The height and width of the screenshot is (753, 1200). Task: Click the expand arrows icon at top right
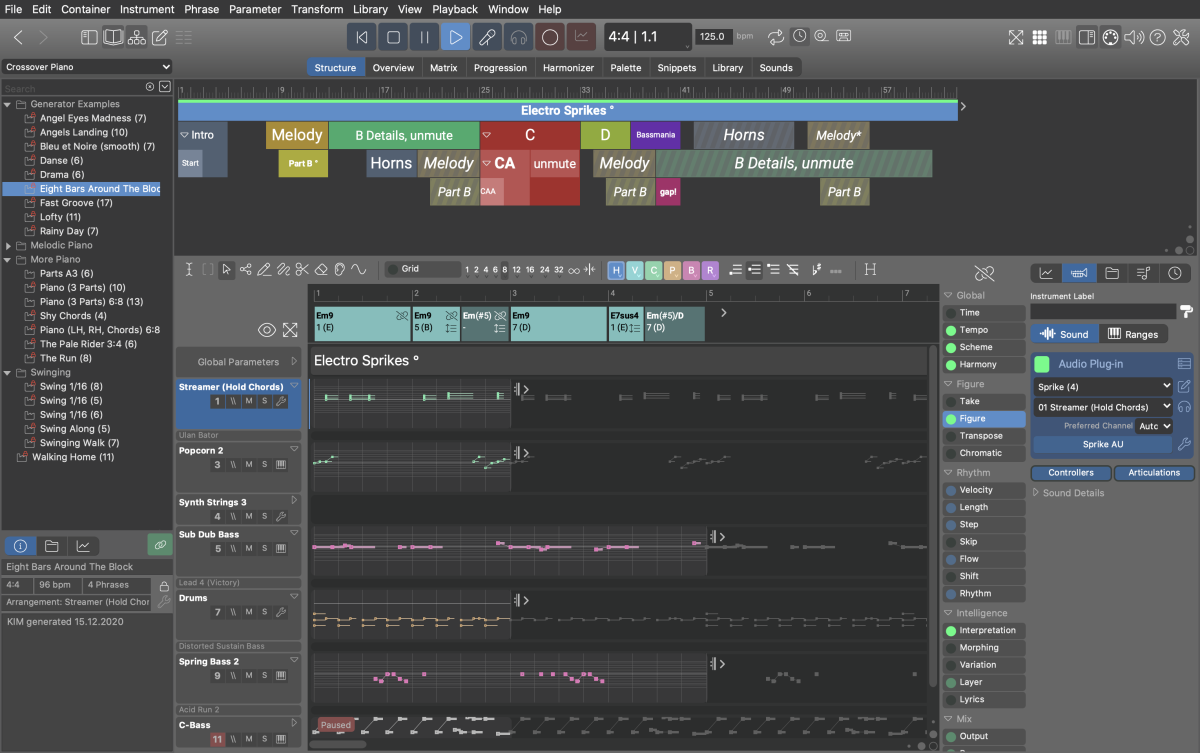point(1016,37)
